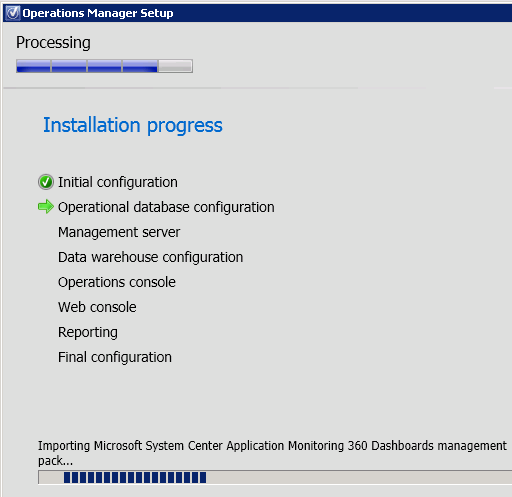Viewport: 512px width, 497px height.
Task: Click the unfilled last segment of Processing bar
Action: tap(175, 66)
